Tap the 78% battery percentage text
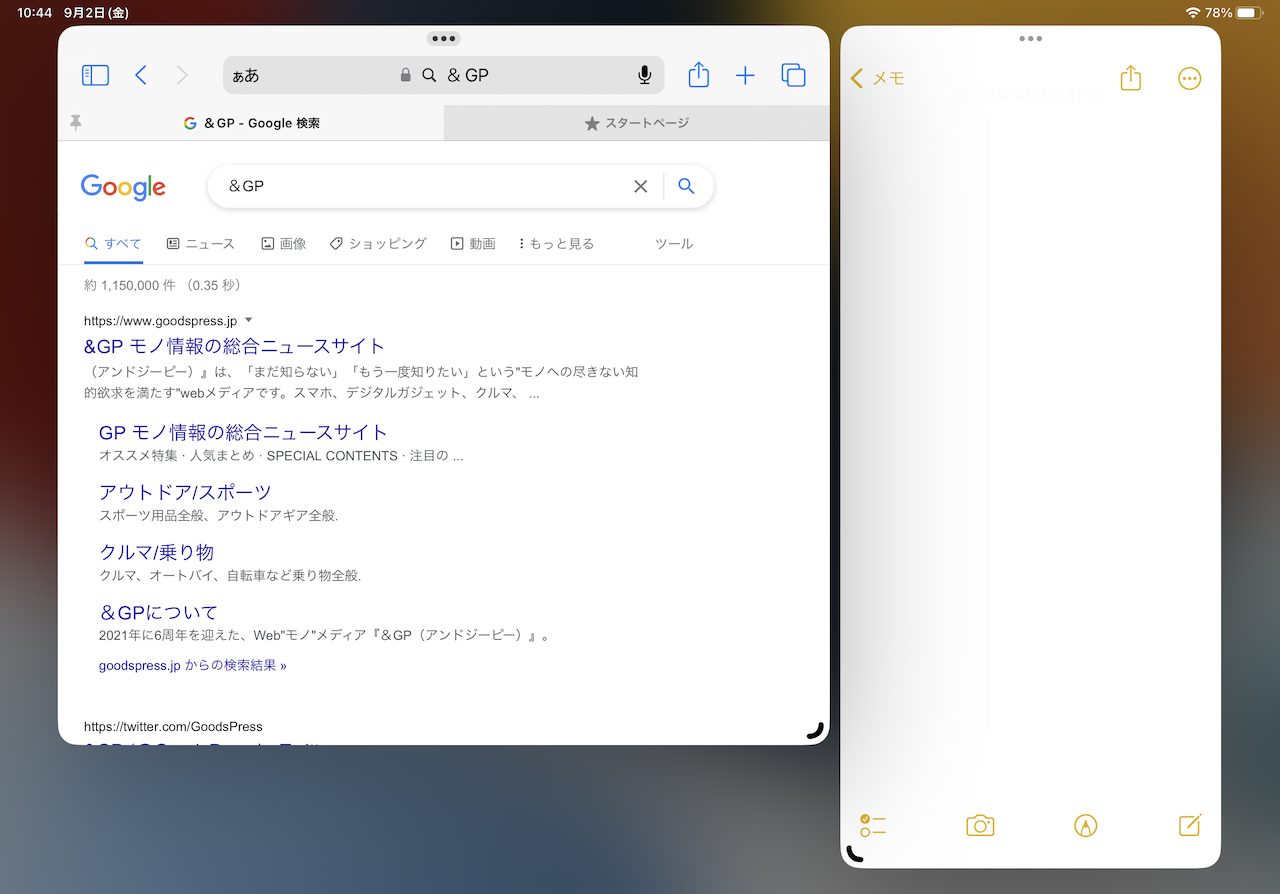 point(1218,13)
